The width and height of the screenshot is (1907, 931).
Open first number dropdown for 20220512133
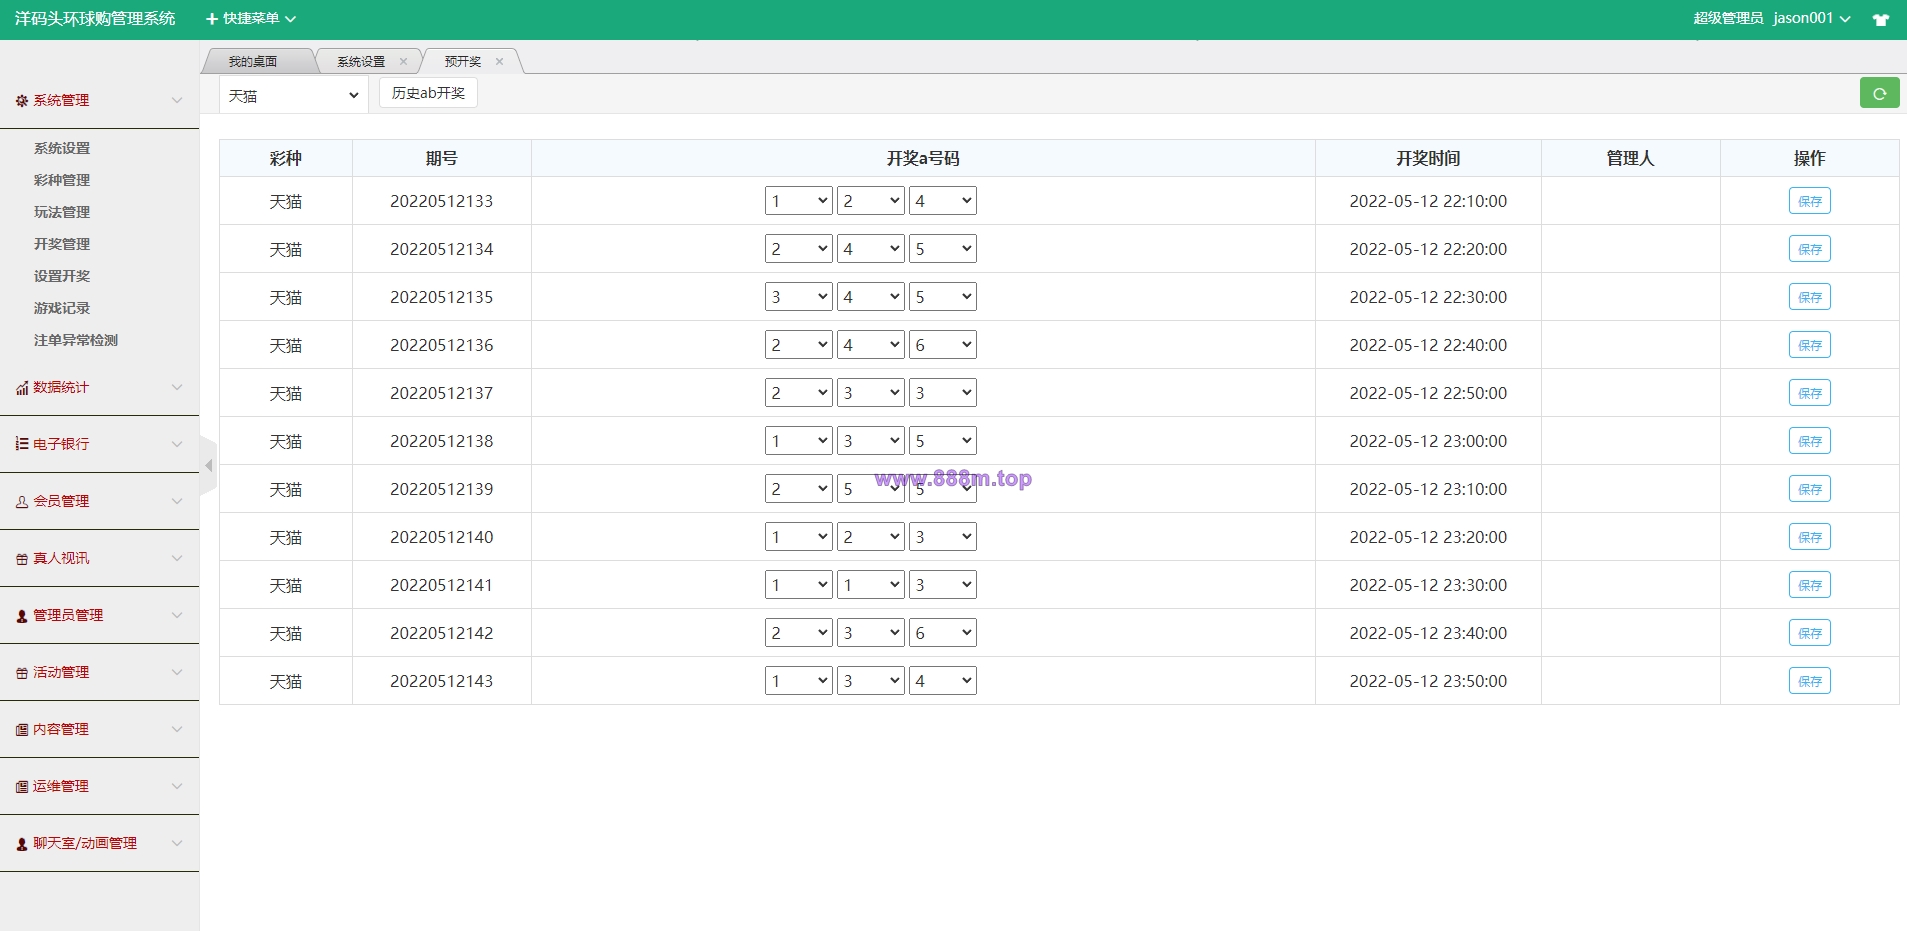click(799, 201)
